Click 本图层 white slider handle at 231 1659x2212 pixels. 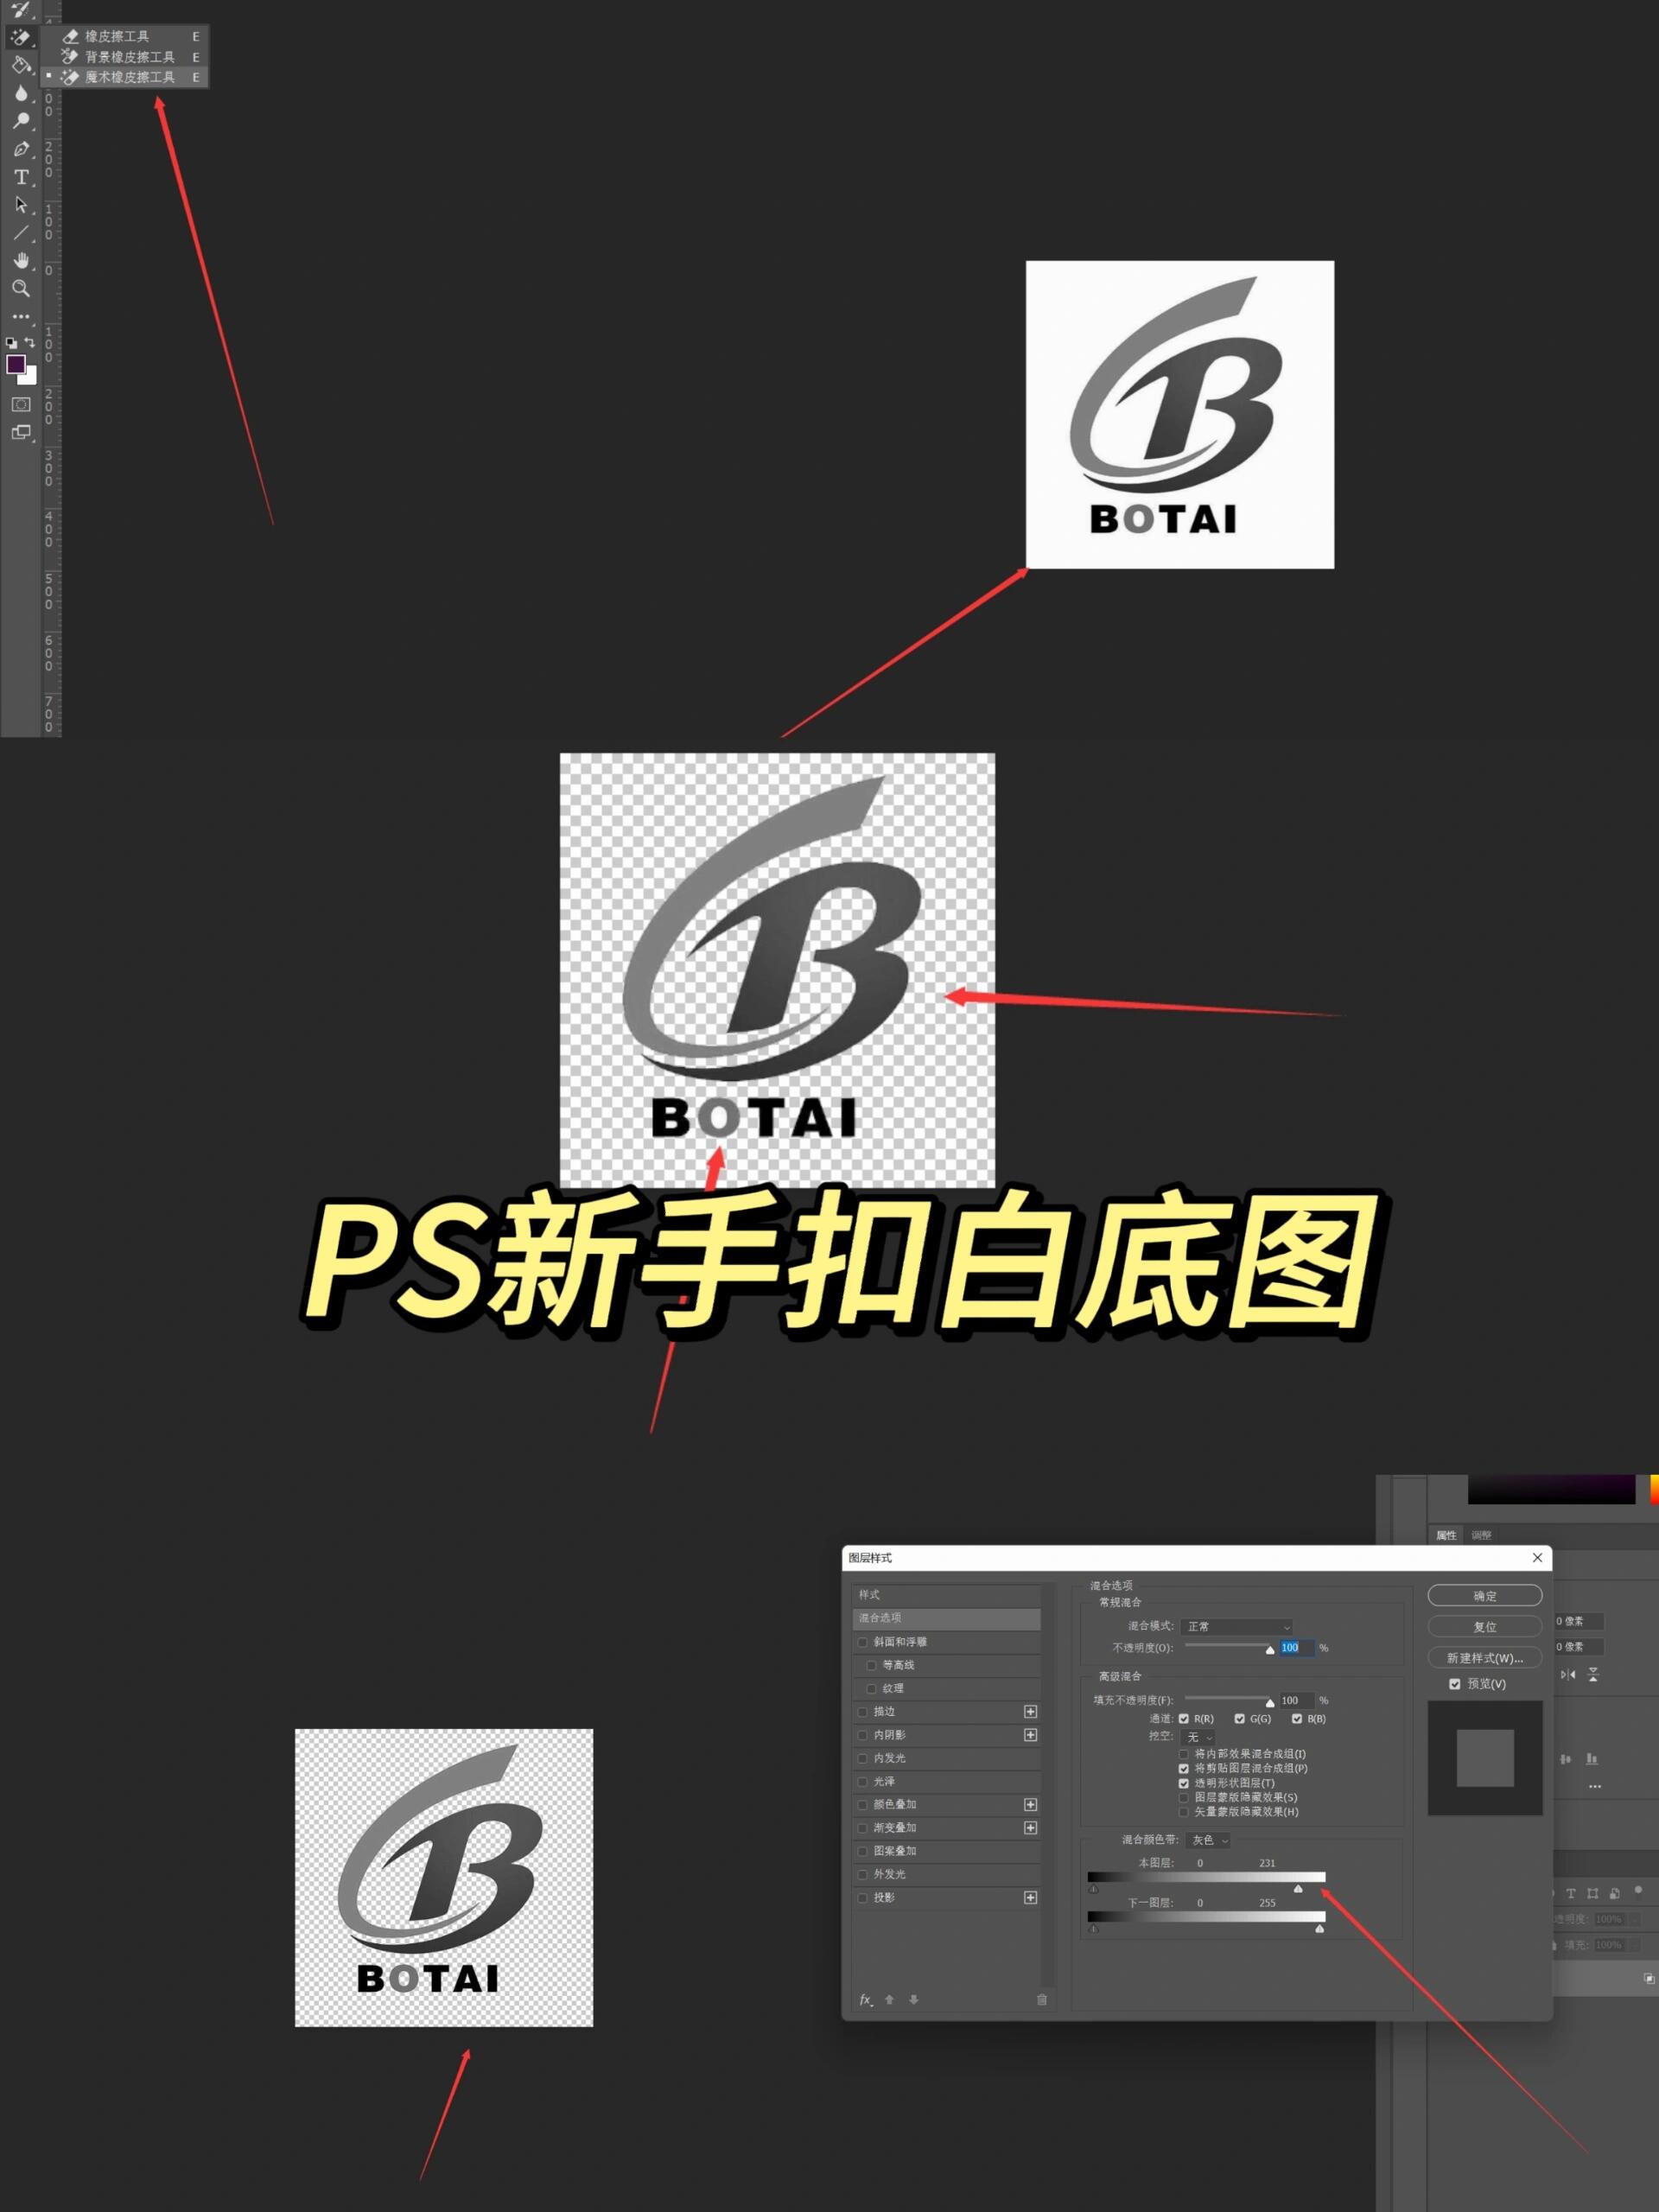pyautogui.click(x=1298, y=1889)
